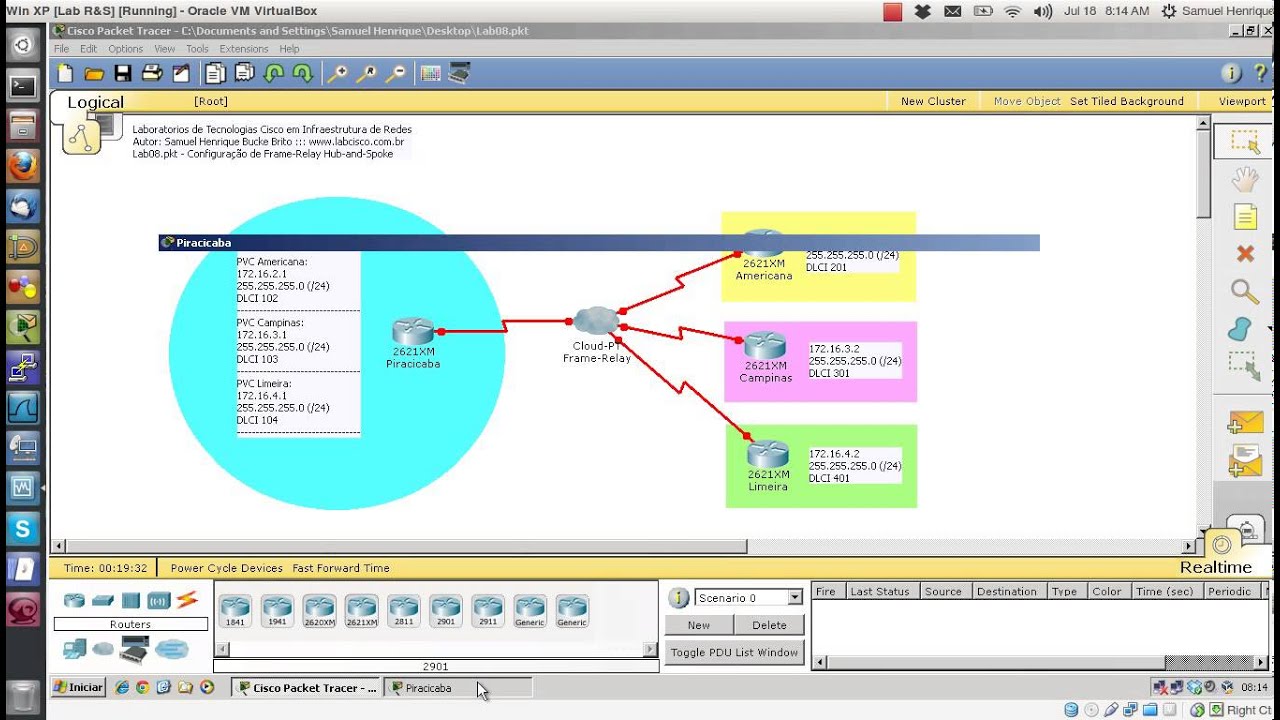Viewport: 1280px width, 720px height.
Task: Activate the red X Delete tool
Action: click(1244, 254)
